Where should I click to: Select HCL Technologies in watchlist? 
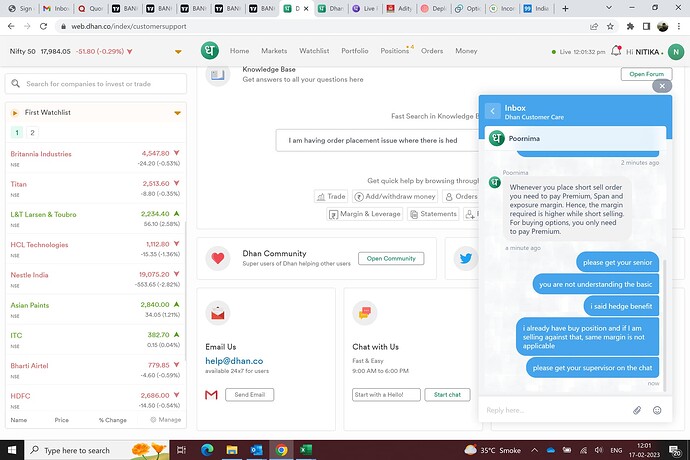point(95,249)
